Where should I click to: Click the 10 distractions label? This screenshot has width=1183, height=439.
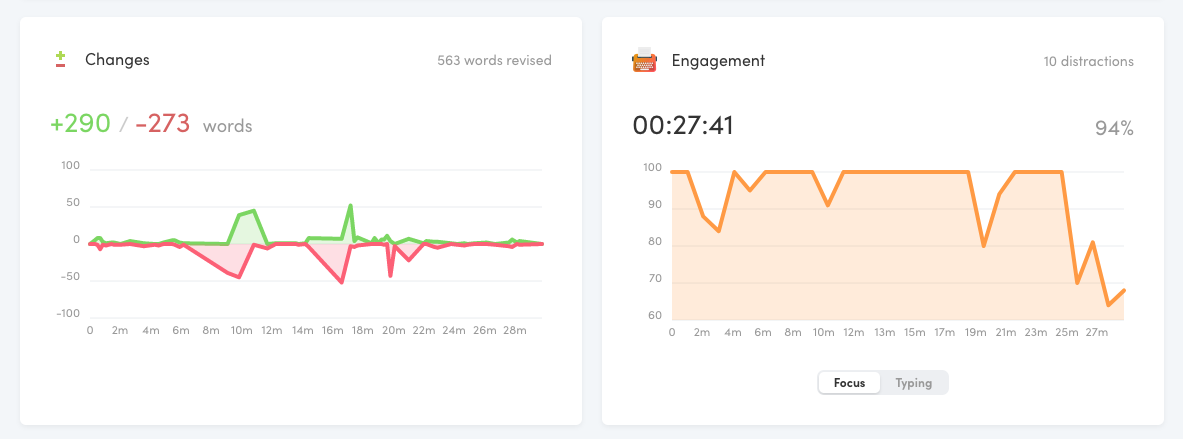point(1088,61)
